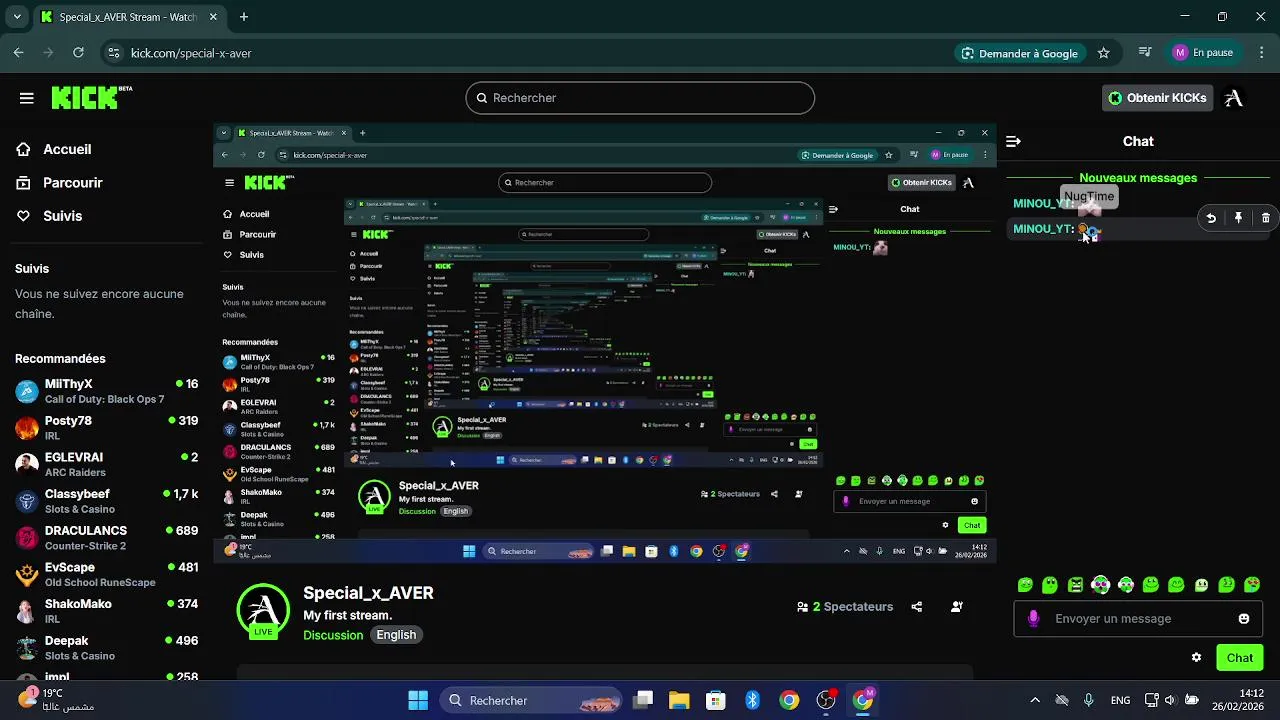This screenshot has width=1280, height=720.
Task: Open Deepak recommended channel
Action: coord(107,648)
